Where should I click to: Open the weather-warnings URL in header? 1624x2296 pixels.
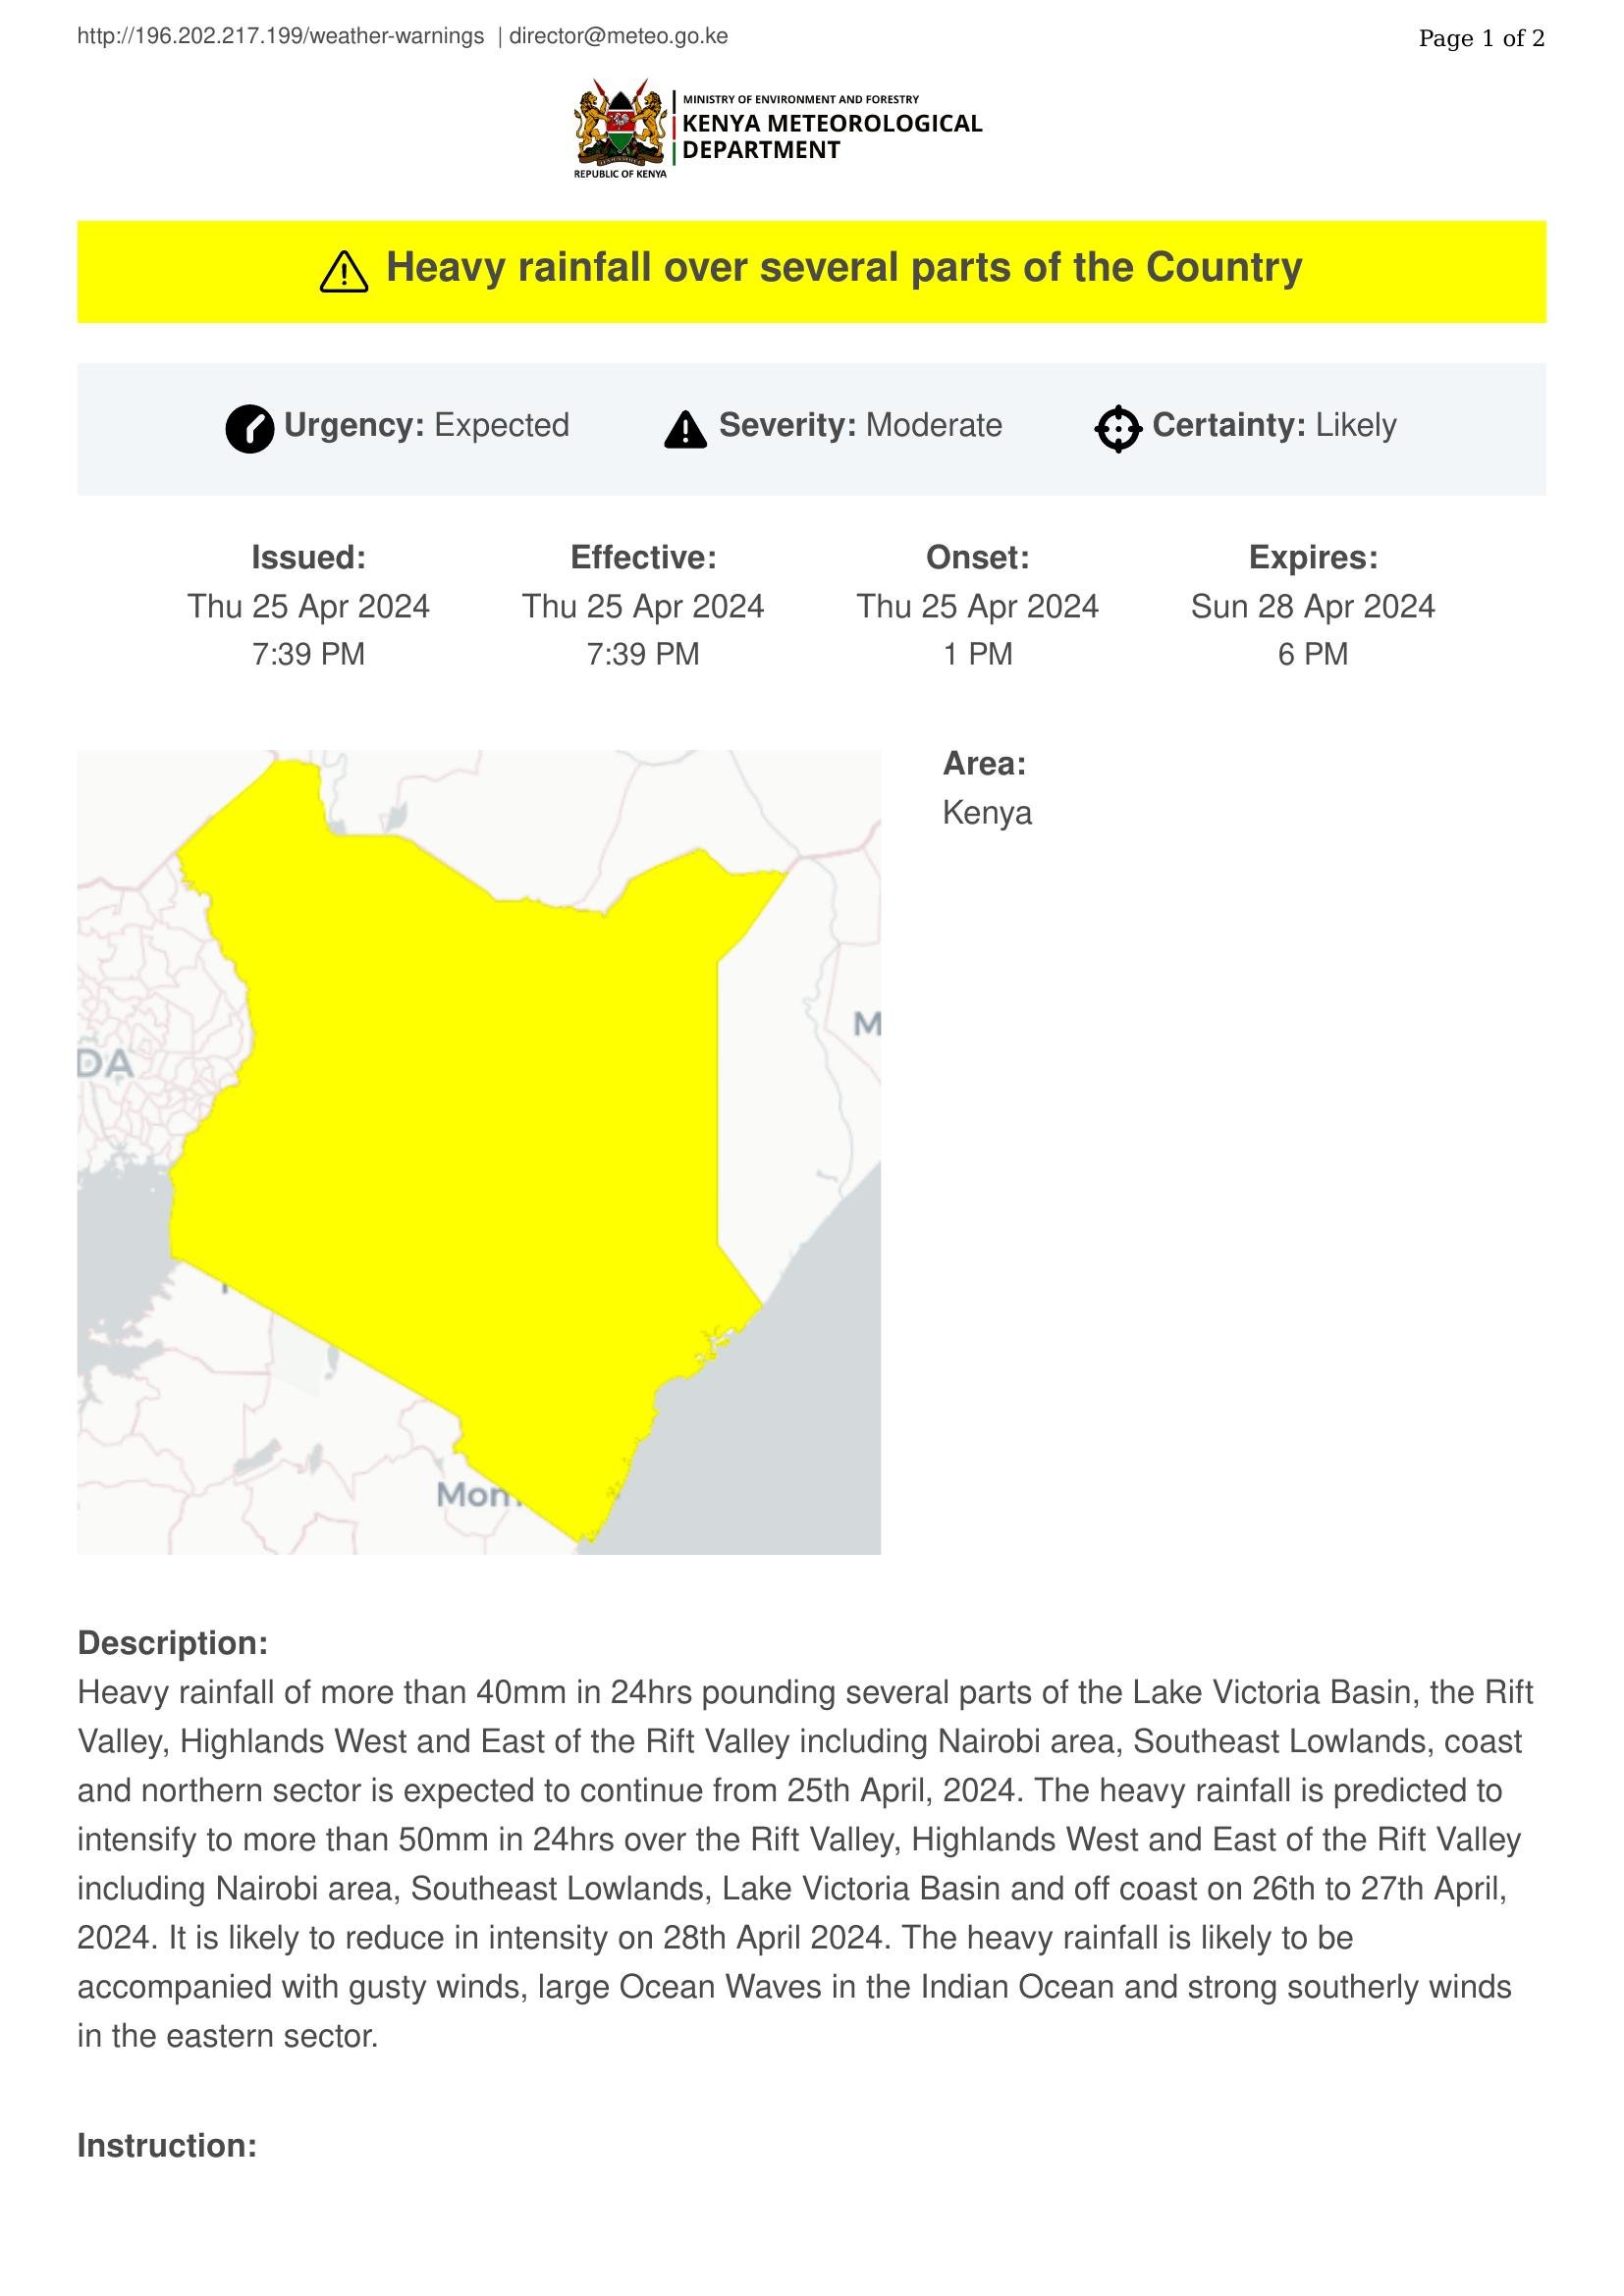(281, 37)
